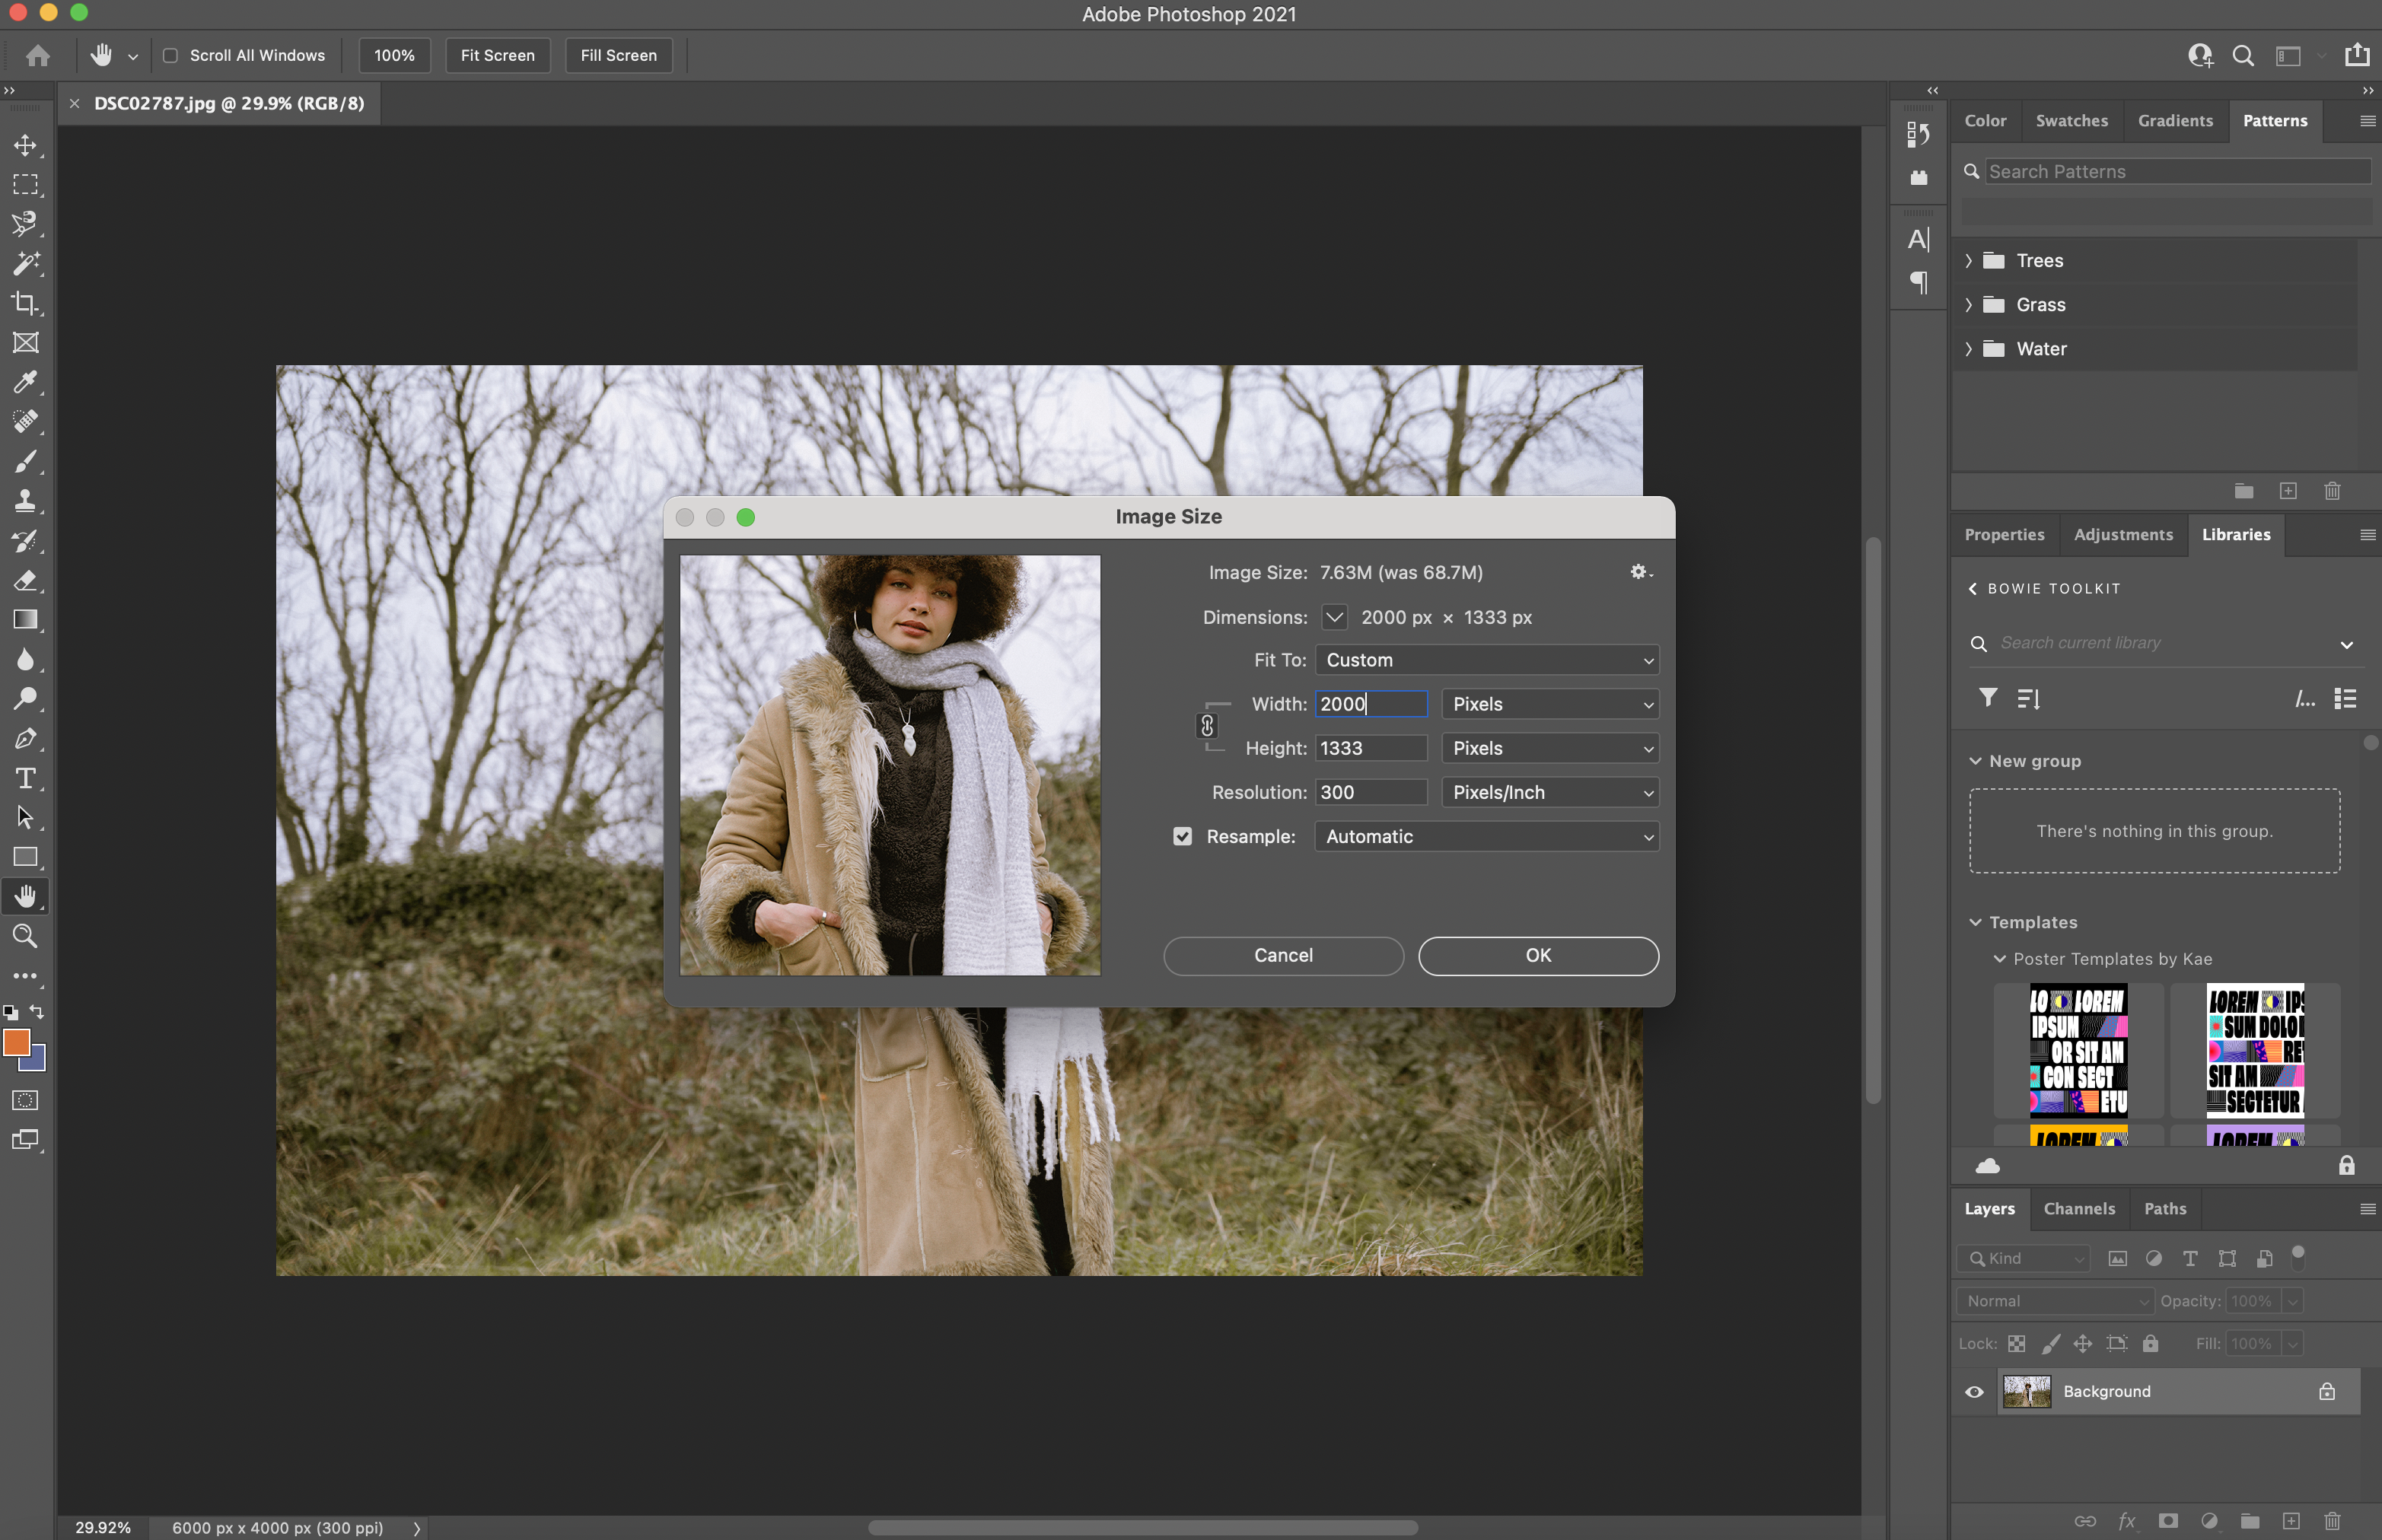Click the orange foreground color swatch
Viewport: 2382px width, 1540px height.
[x=16, y=1042]
